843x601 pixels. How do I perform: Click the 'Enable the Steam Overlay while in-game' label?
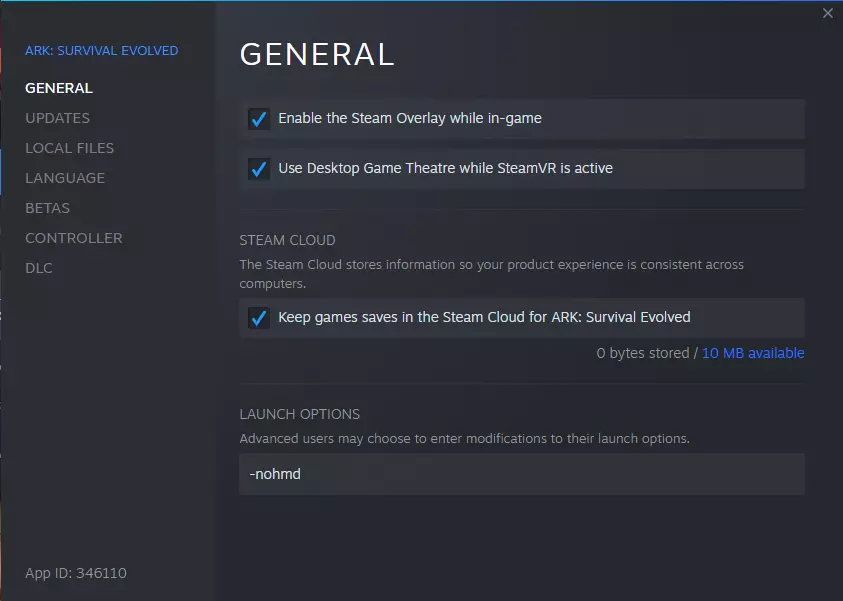pyautogui.click(x=410, y=118)
